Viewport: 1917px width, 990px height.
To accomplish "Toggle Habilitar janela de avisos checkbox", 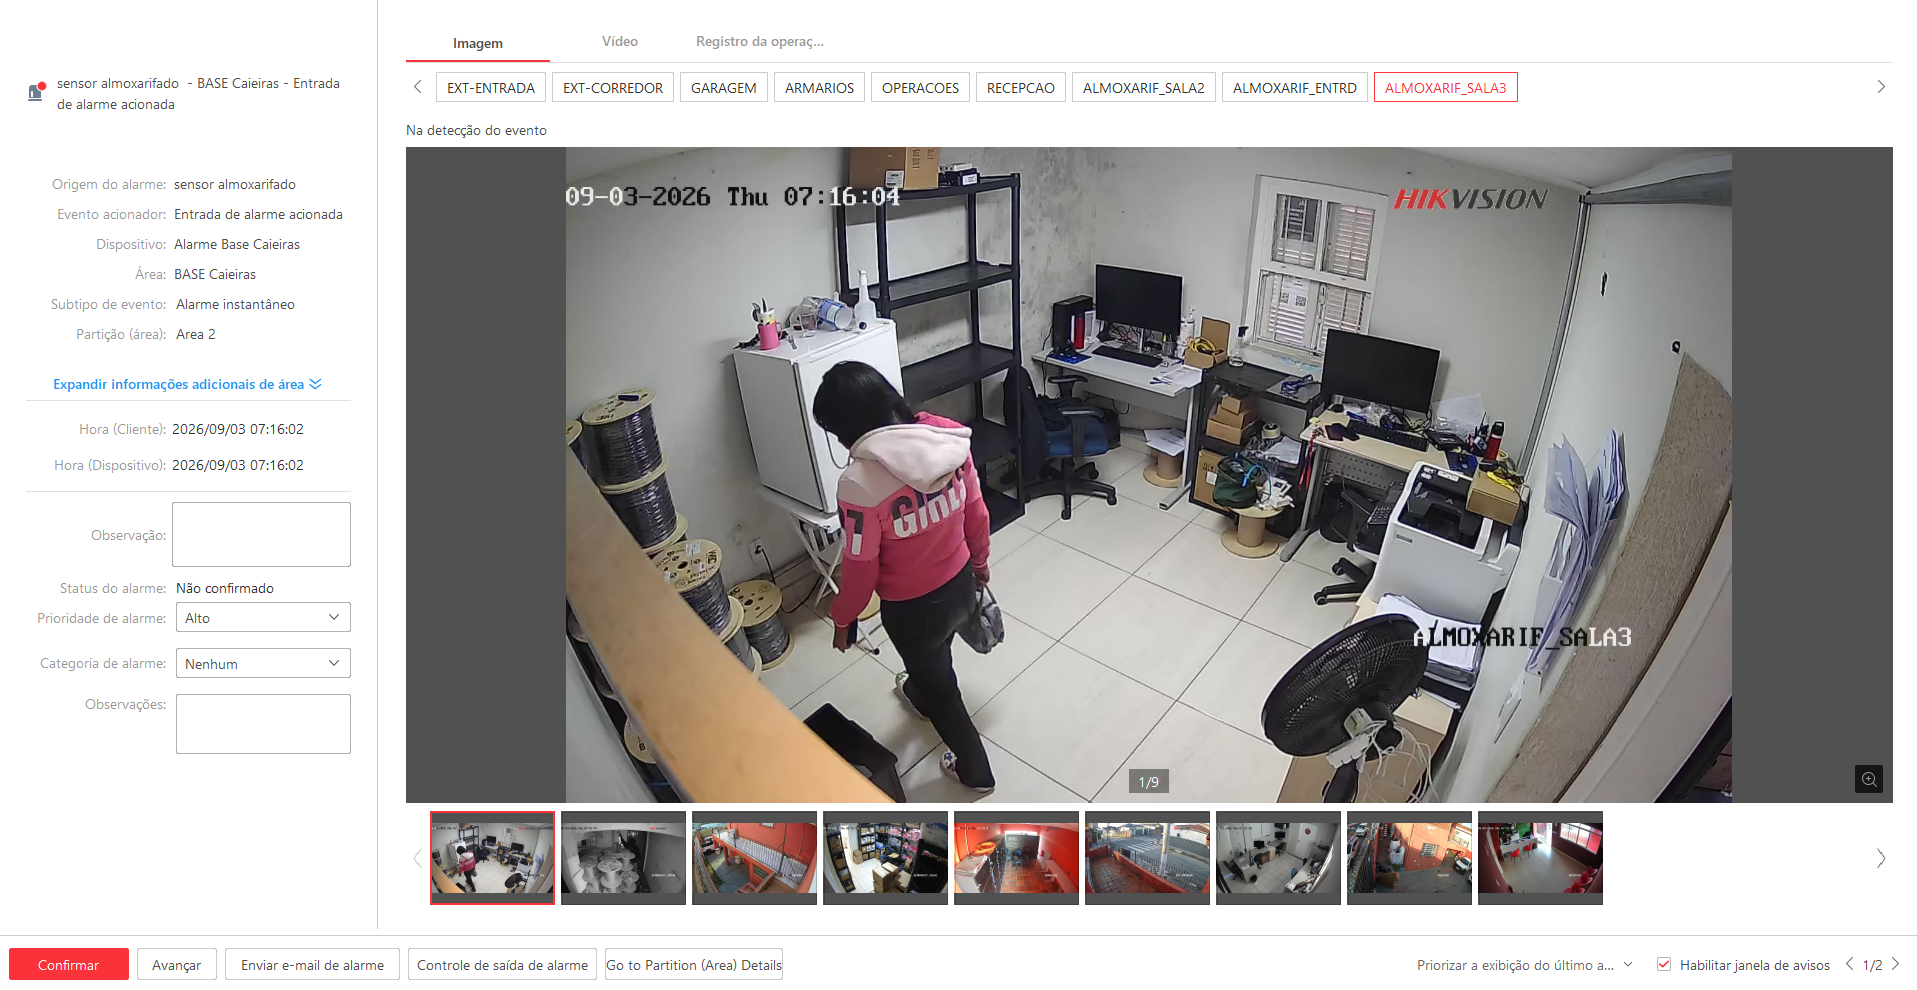I will [x=1664, y=964].
